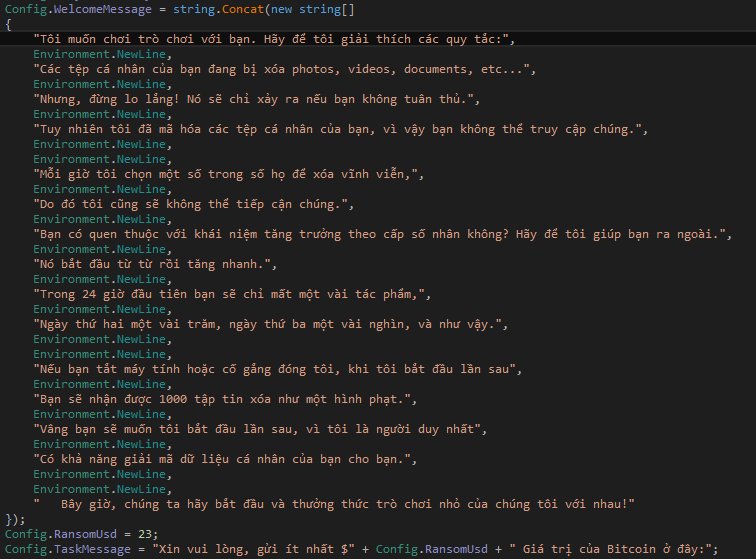Click the line starting "Nếu bạn tắt máy tính"
This screenshot has width=756, height=559.
tap(278, 369)
